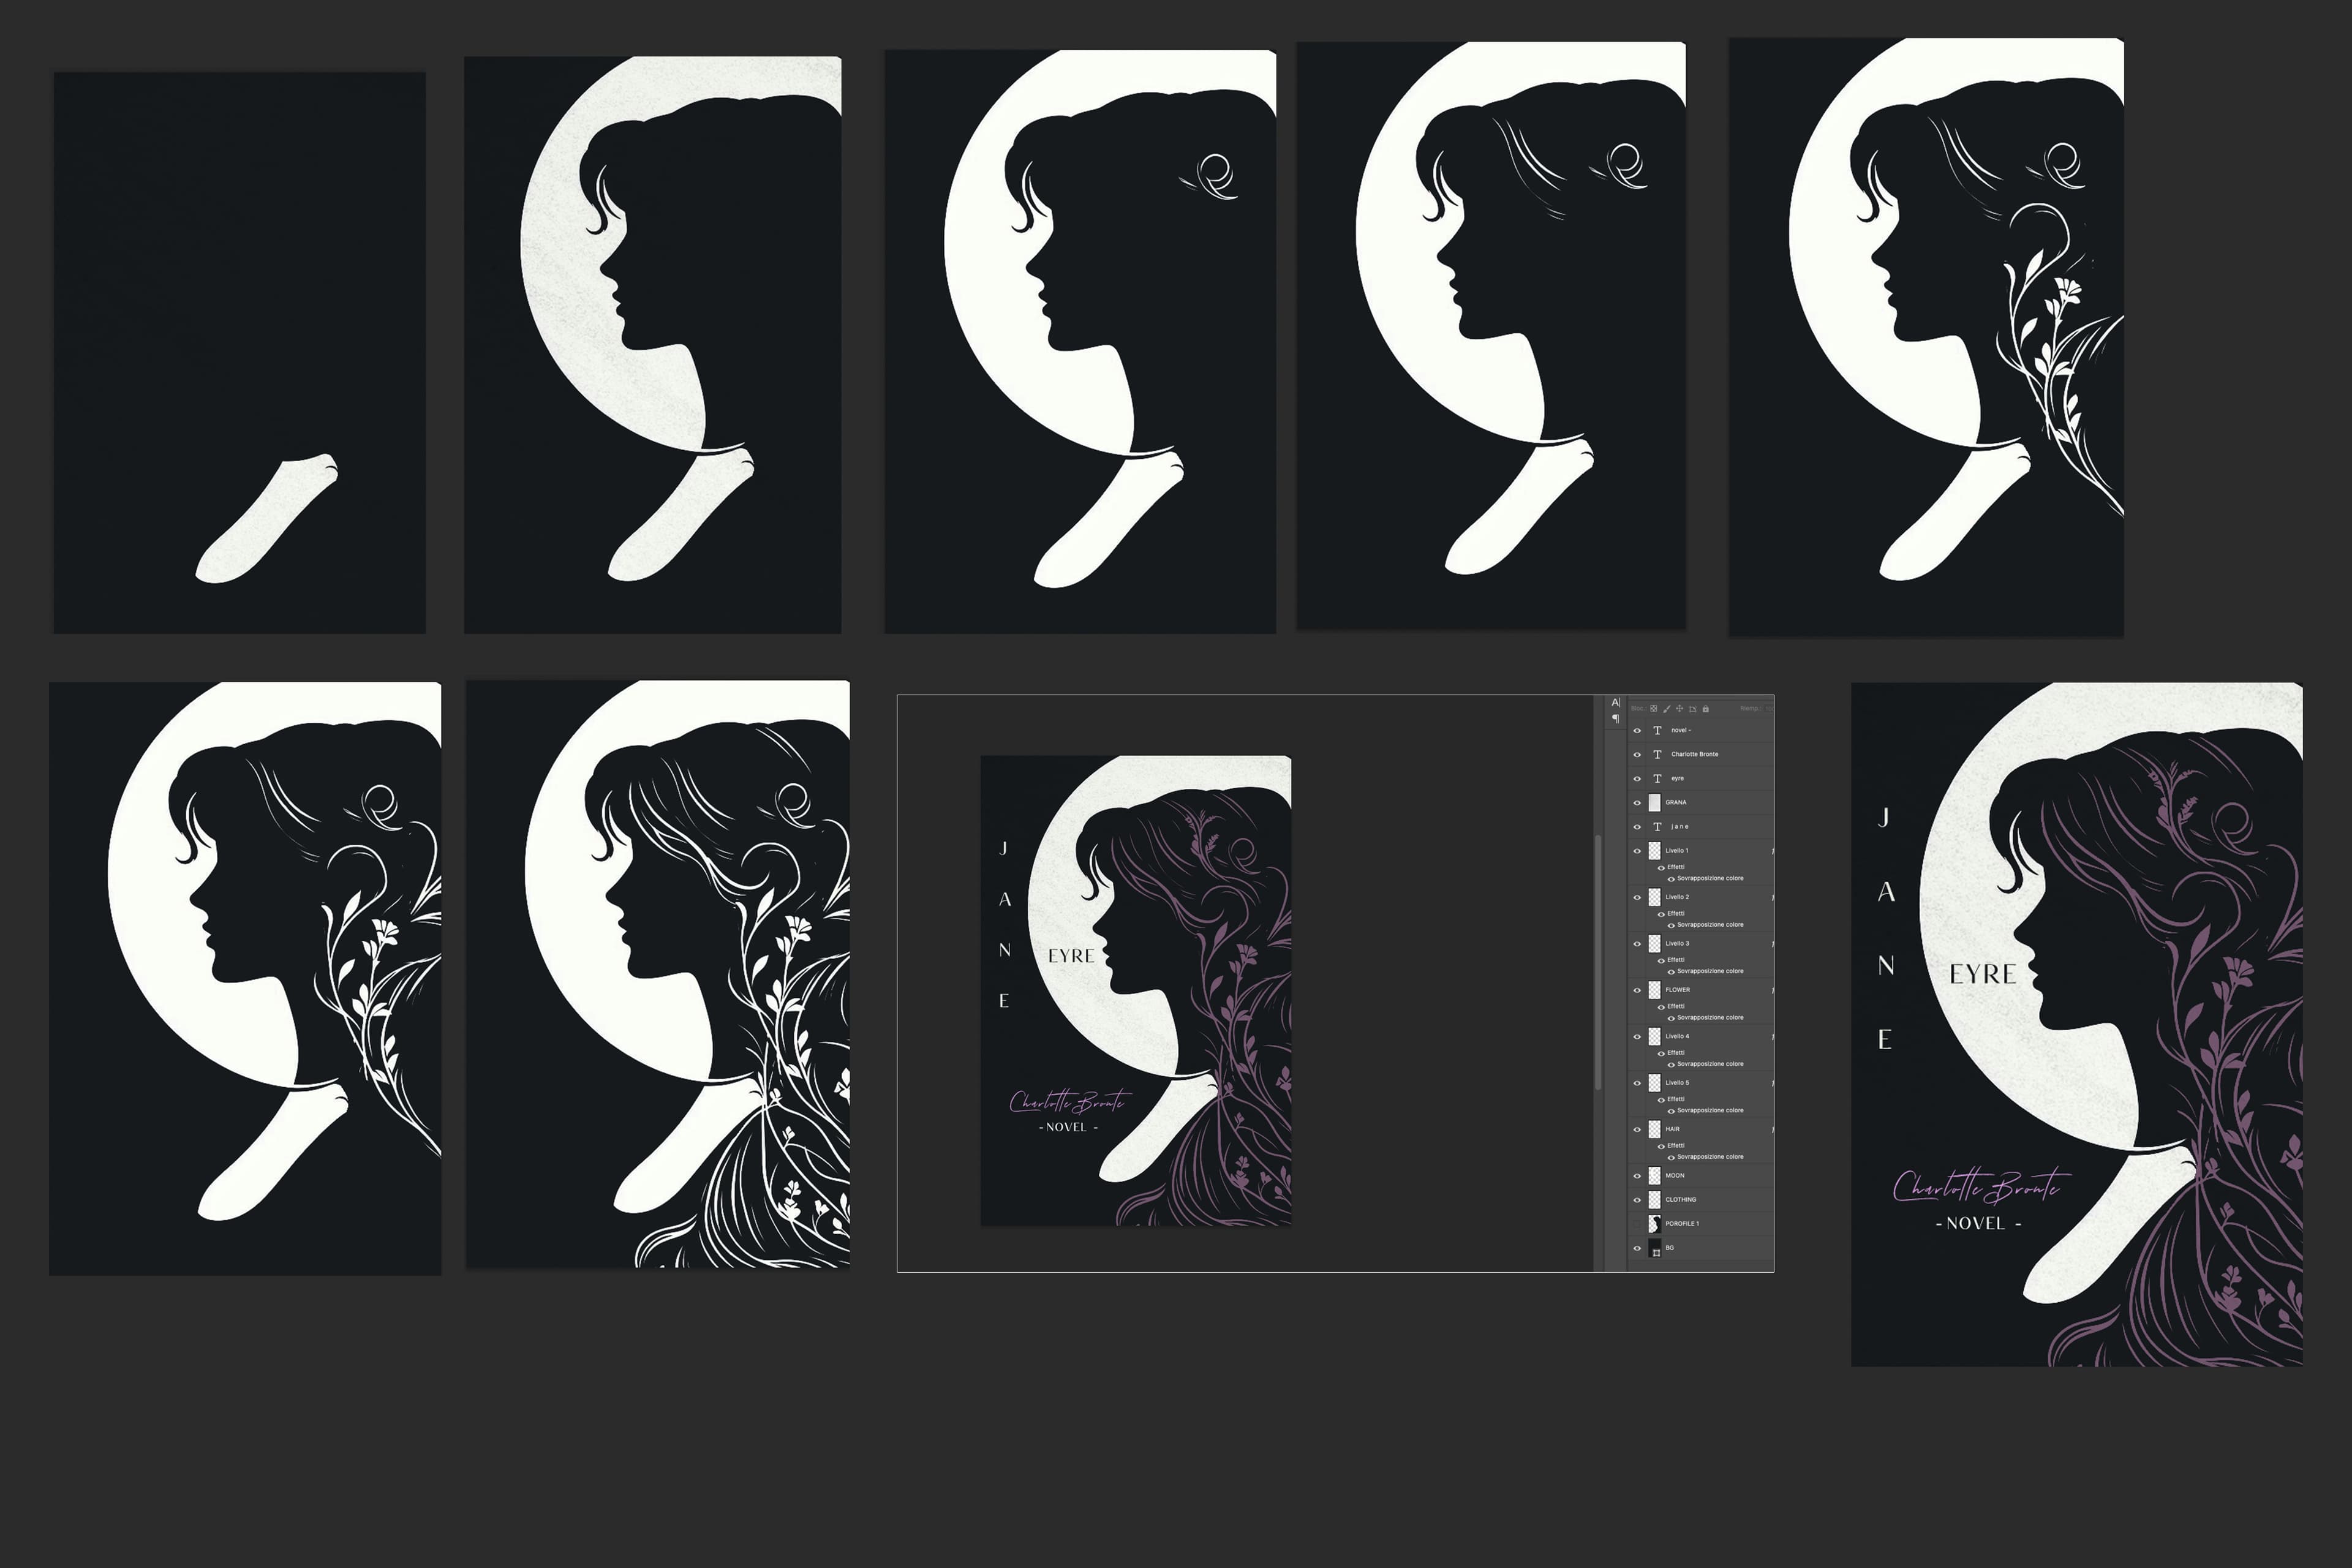Collapse effects arrow on HAIR layer
This screenshot has width=2352, height=1568.
[x=1772, y=1129]
